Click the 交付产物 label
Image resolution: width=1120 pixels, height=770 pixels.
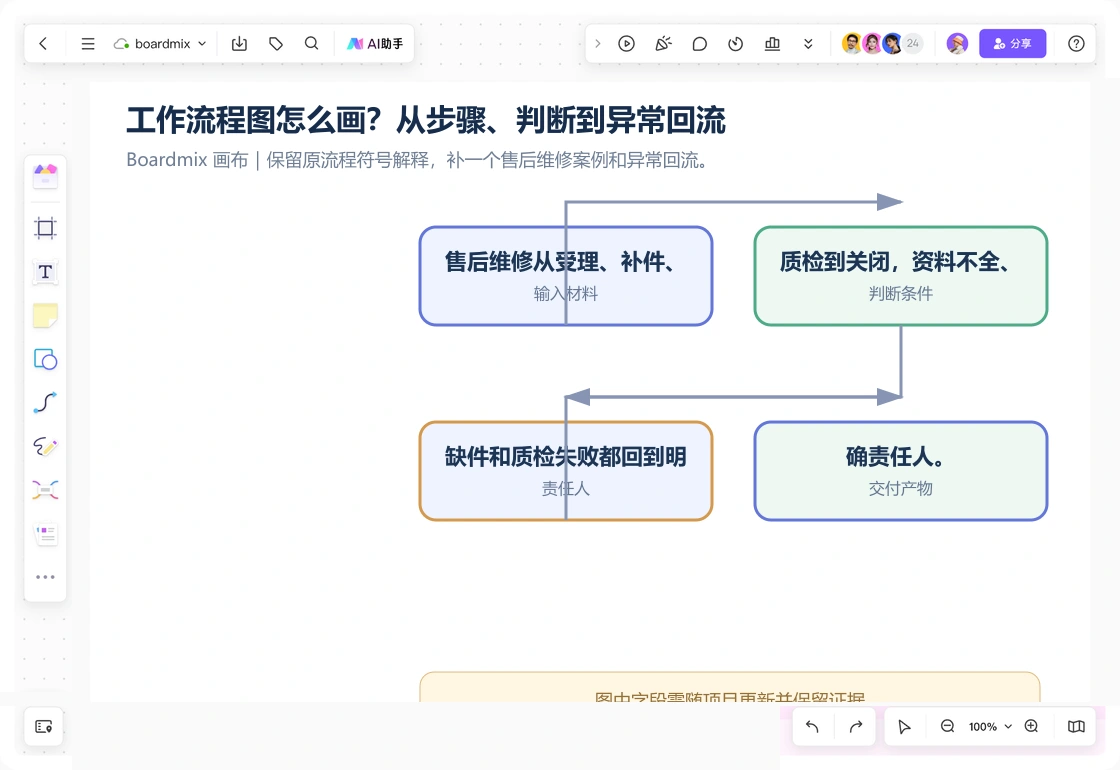[x=901, y=489]
